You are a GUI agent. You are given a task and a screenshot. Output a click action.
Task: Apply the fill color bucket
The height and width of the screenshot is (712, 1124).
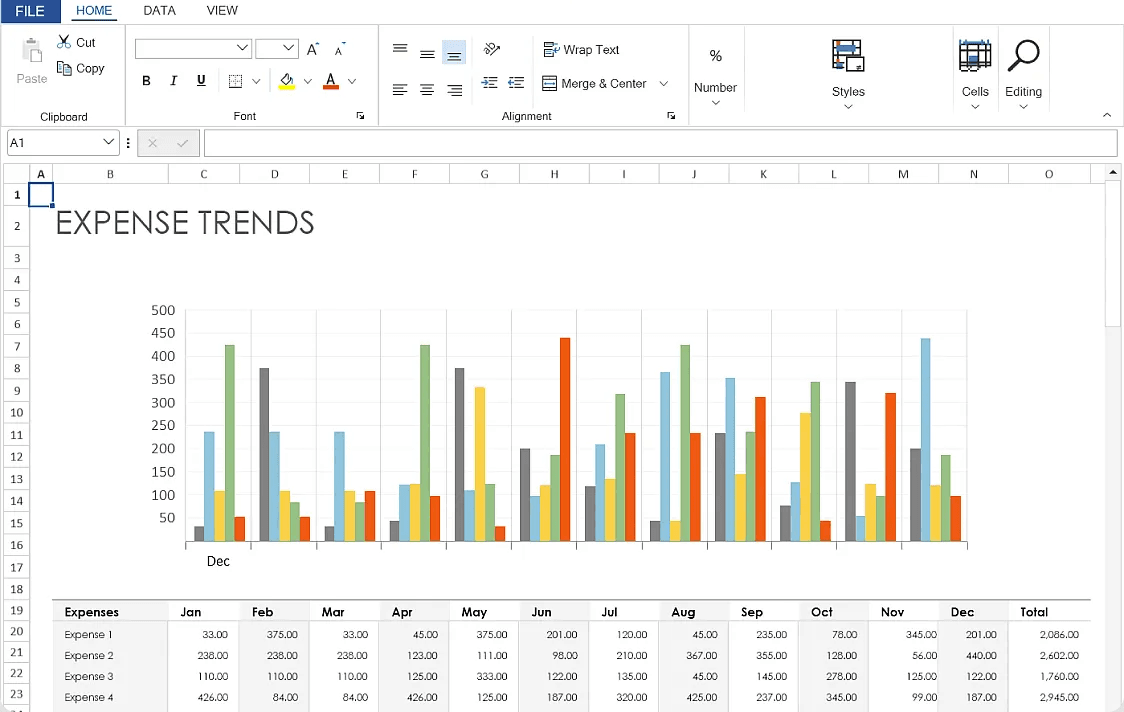287,81
